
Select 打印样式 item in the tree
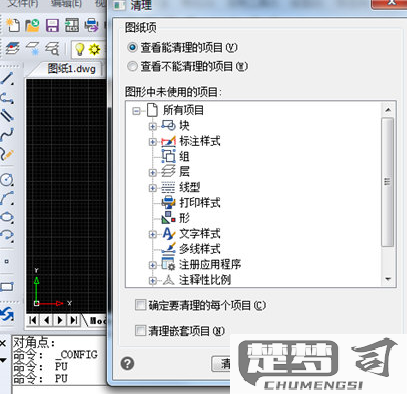(200, 202)
